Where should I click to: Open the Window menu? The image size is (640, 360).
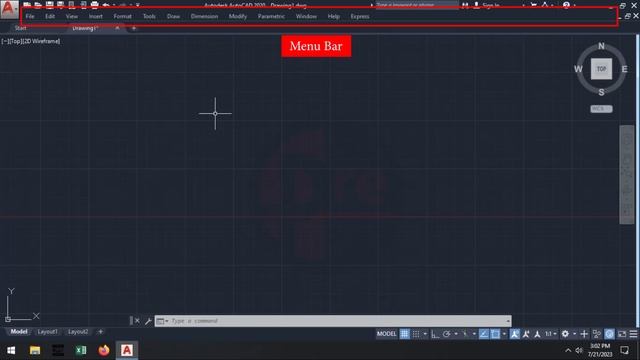306,16
